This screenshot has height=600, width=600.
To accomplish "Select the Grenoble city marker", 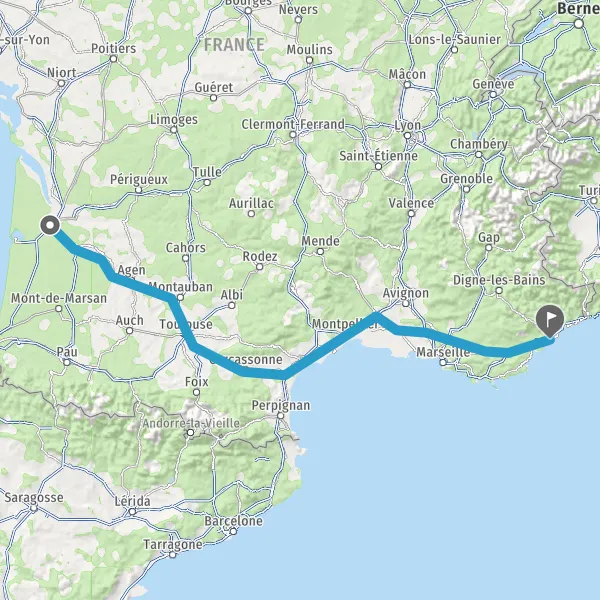I will point(466,189).
